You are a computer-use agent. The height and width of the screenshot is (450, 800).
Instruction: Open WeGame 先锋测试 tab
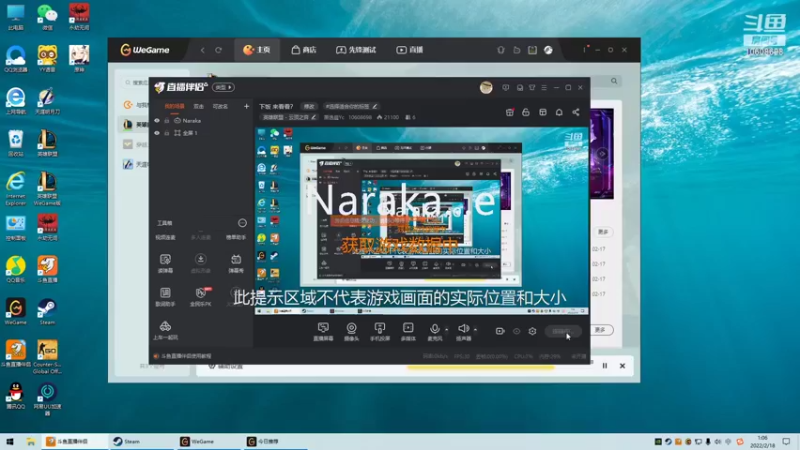356,50
